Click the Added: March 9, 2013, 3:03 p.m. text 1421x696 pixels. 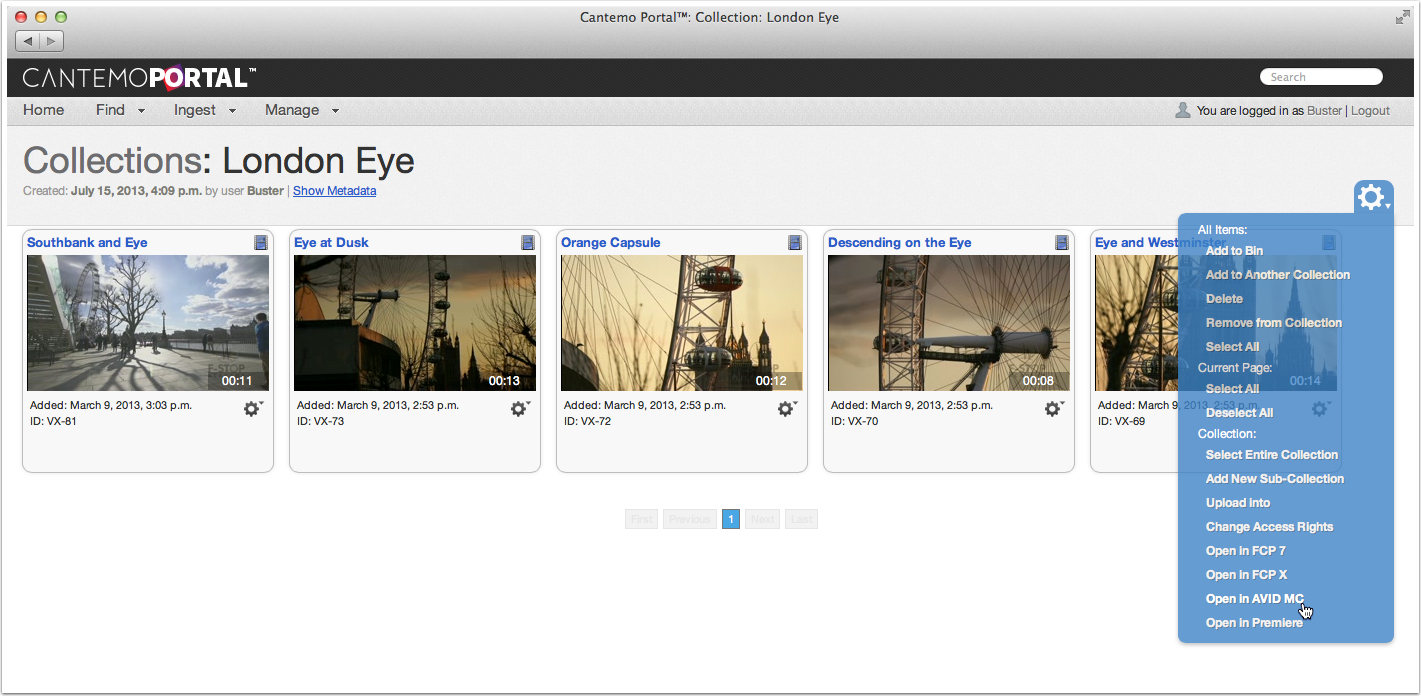(x=111, y=405)
